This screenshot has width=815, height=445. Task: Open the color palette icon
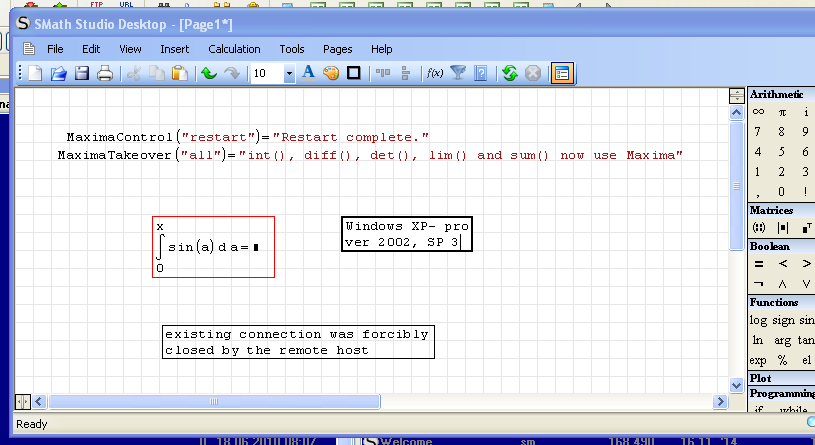pos(331,73)
